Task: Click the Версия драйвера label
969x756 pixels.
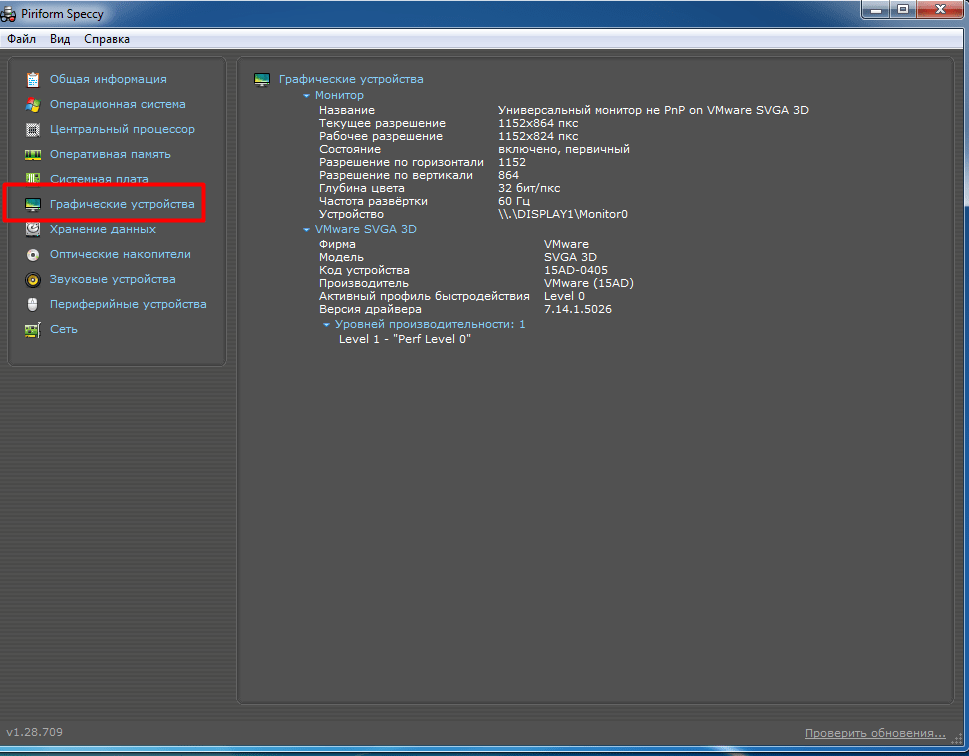Action: (370, 309)
